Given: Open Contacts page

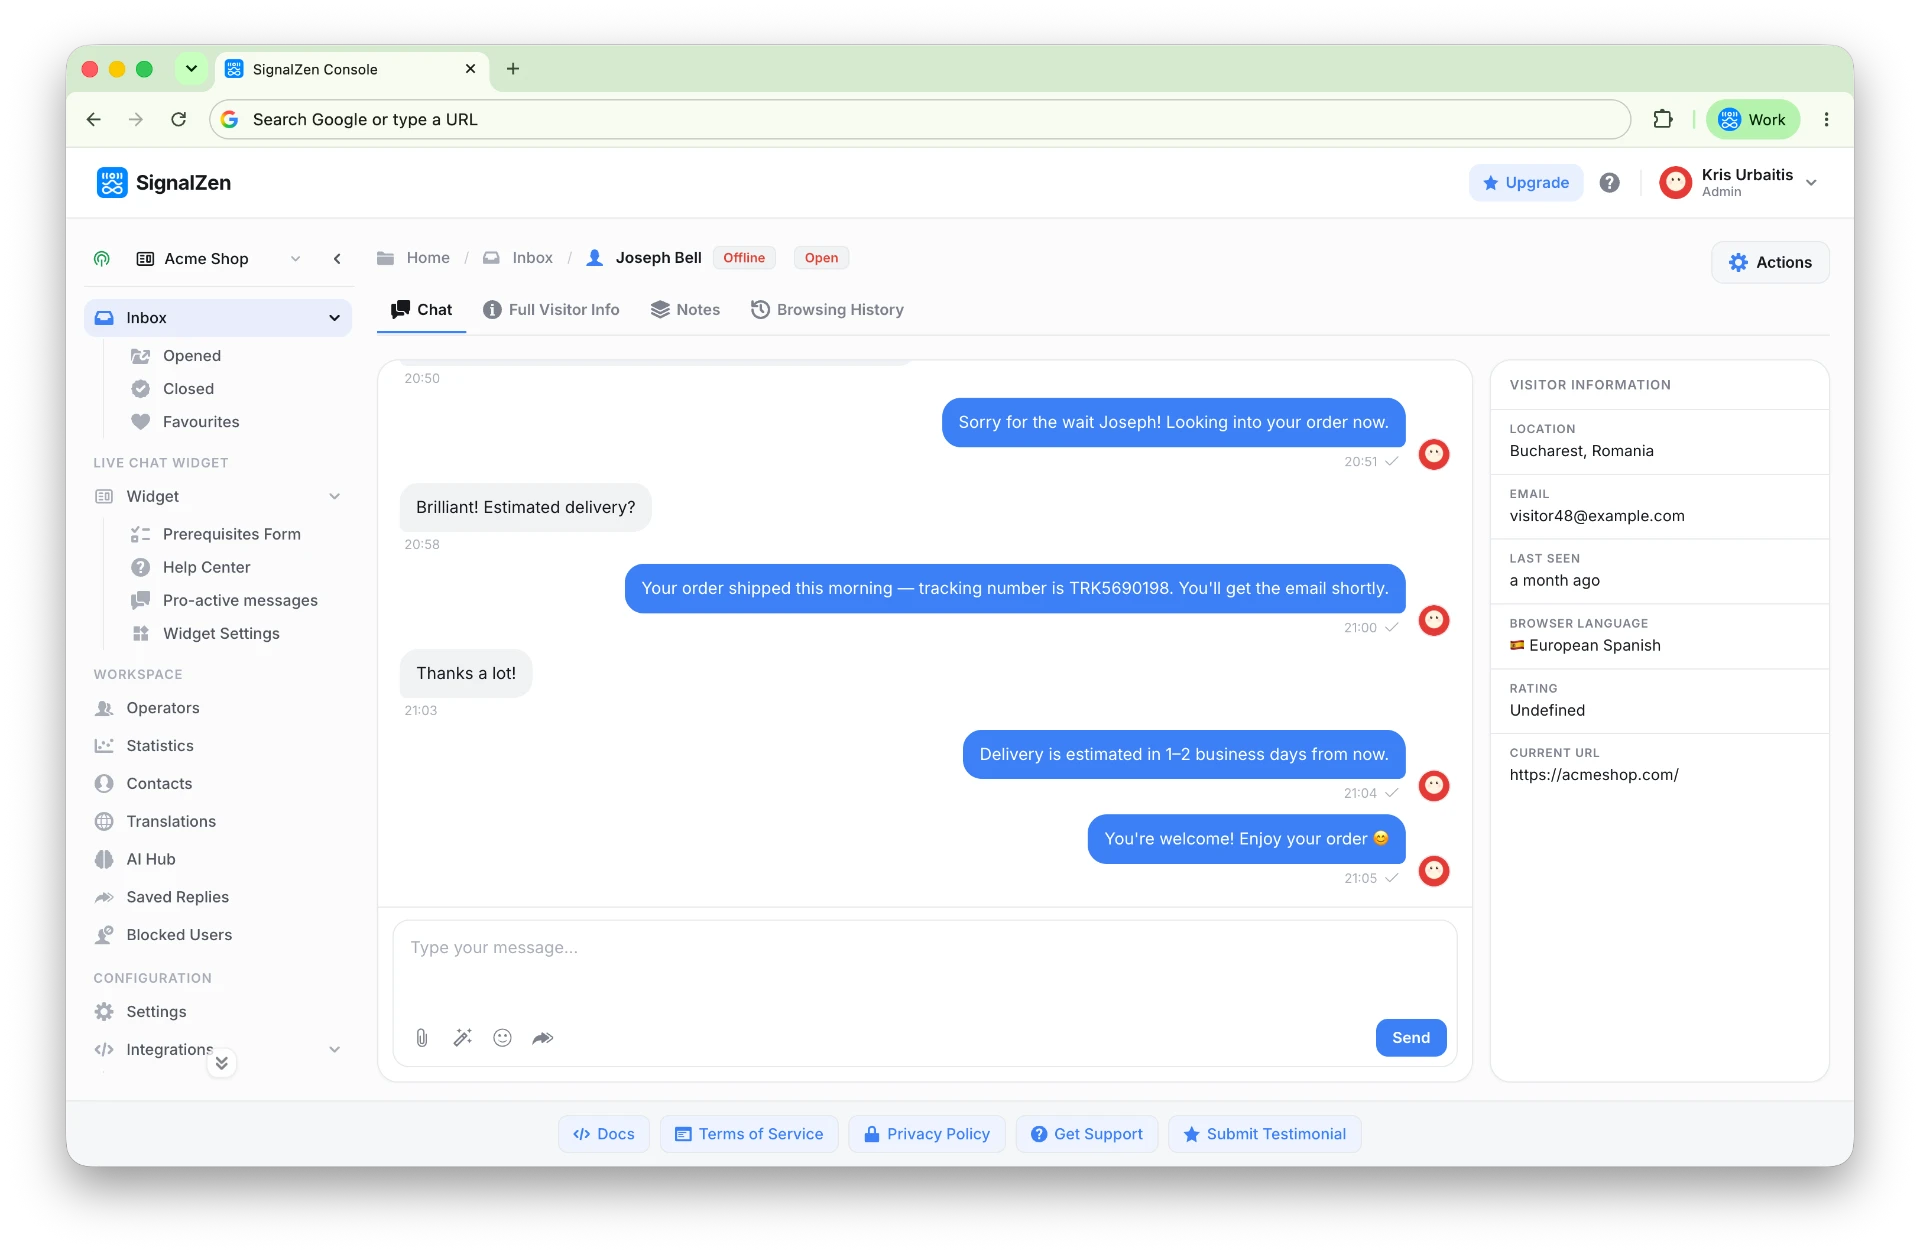Looking at the screenshot, I should pos(159,784).
